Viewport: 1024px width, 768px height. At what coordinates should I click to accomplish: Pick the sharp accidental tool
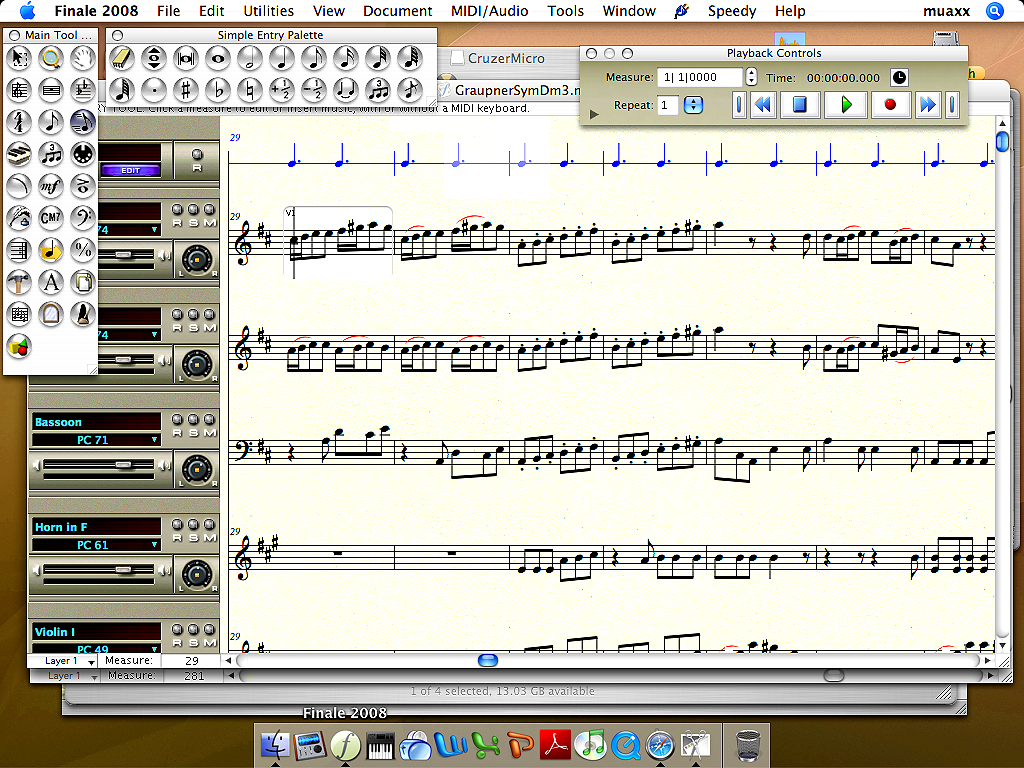184,89
